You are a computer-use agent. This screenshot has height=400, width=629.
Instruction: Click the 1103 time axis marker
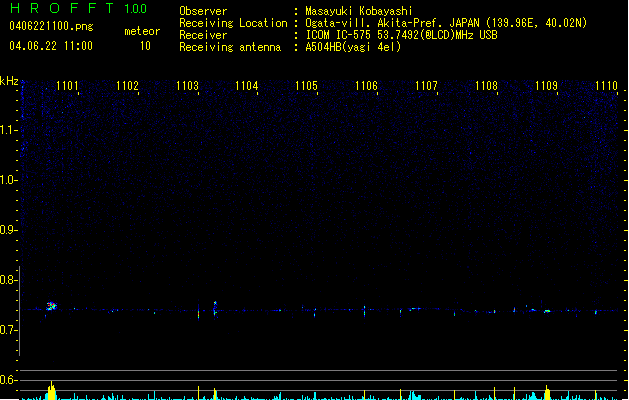tap(187, 86)
